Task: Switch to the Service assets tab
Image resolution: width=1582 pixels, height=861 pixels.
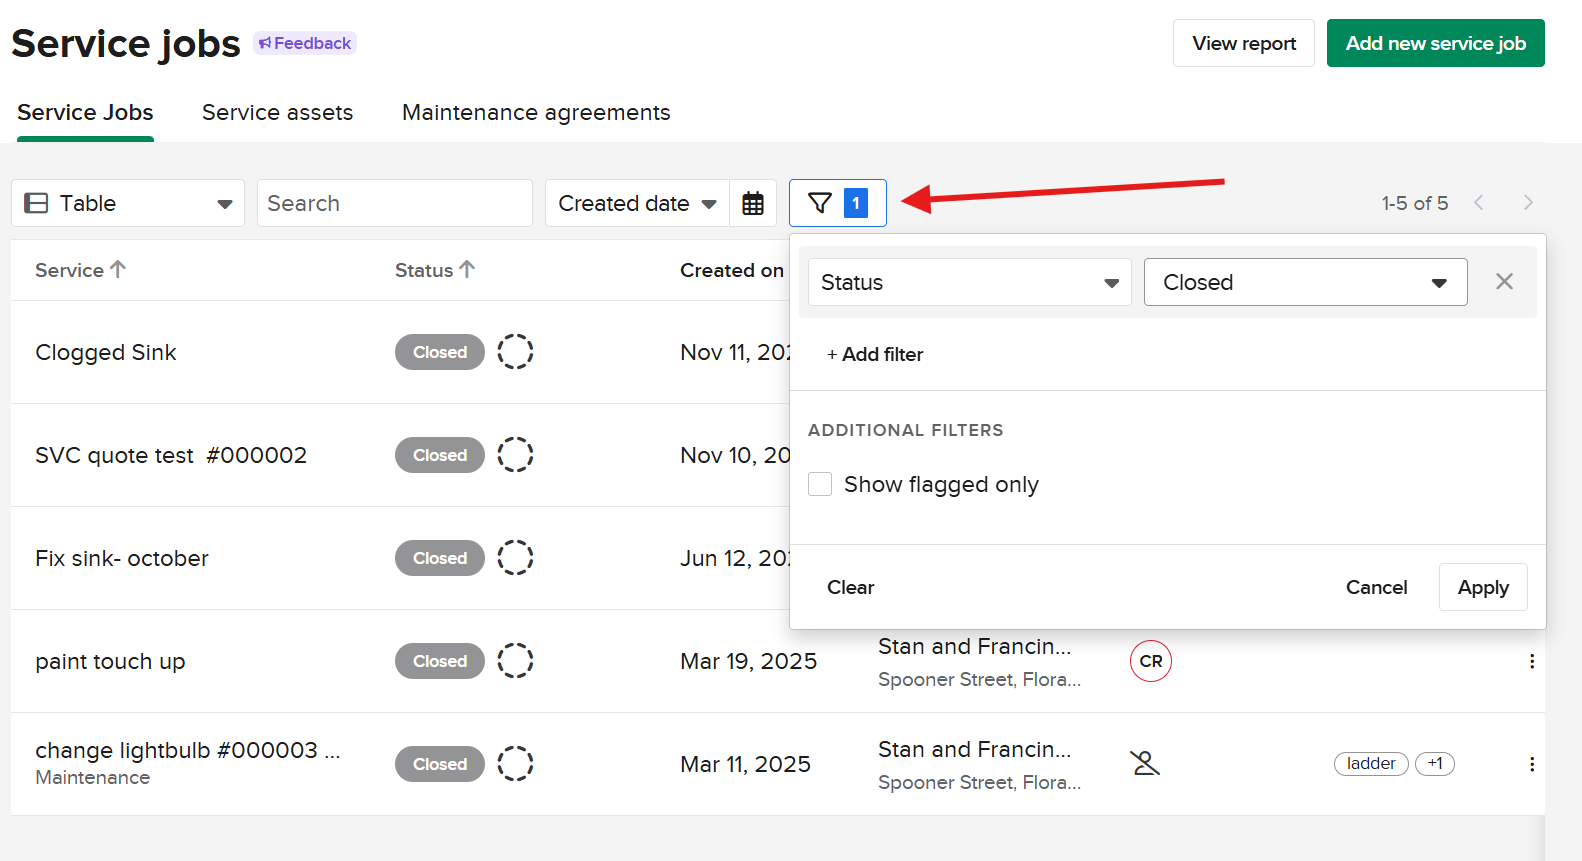Action: tap(277, 113)
